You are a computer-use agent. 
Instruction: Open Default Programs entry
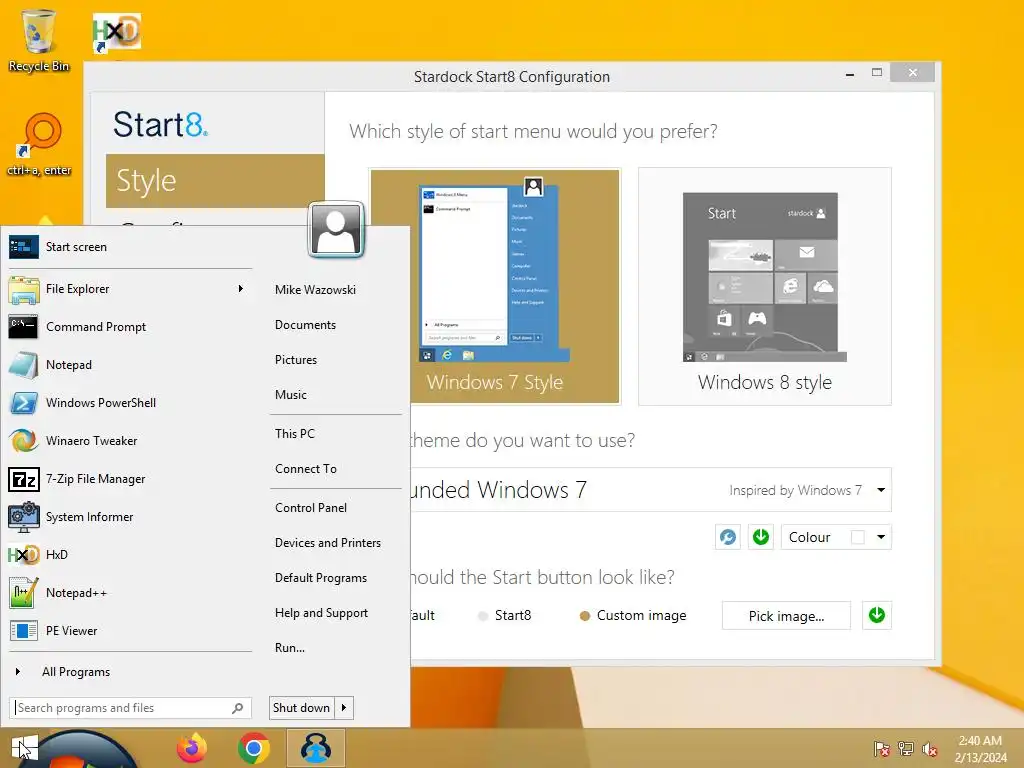pos(321,578)
